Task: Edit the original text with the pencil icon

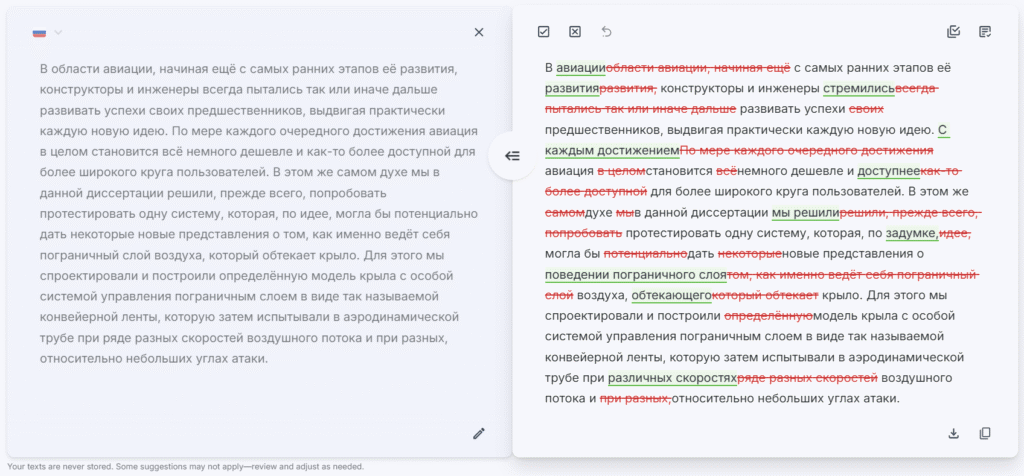Action: click(x=479, y=433)
